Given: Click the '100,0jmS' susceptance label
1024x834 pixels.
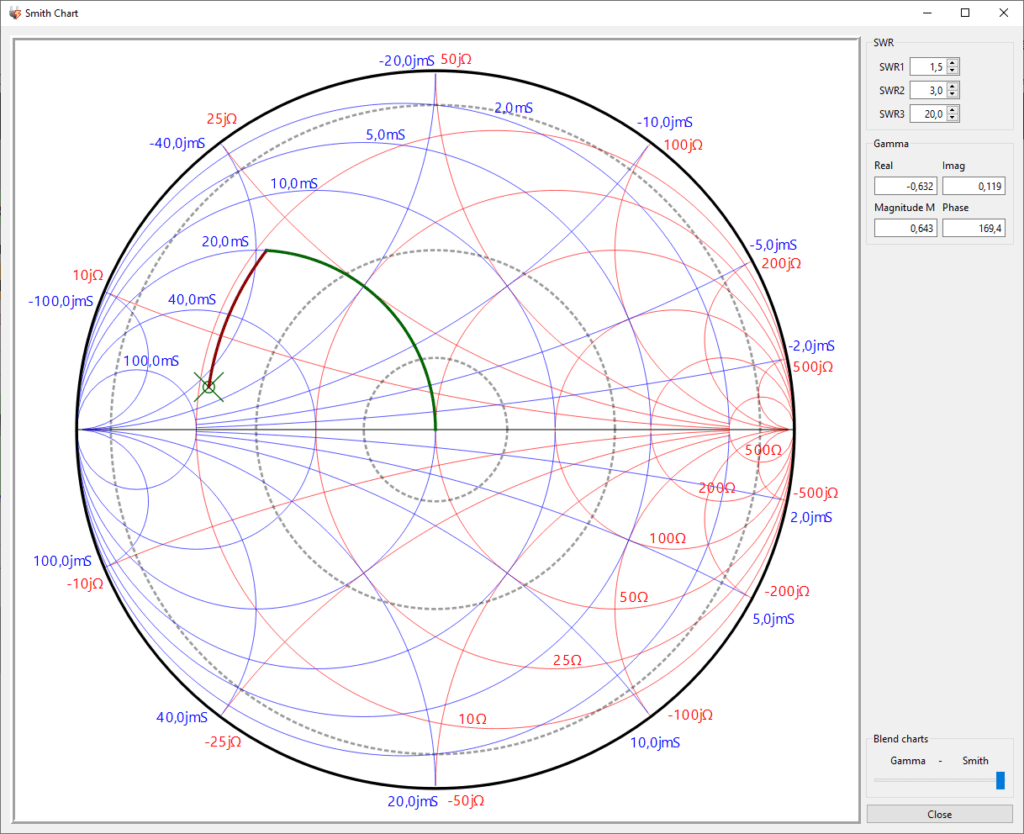Looking at the screenshot, I should pos(62,561).
